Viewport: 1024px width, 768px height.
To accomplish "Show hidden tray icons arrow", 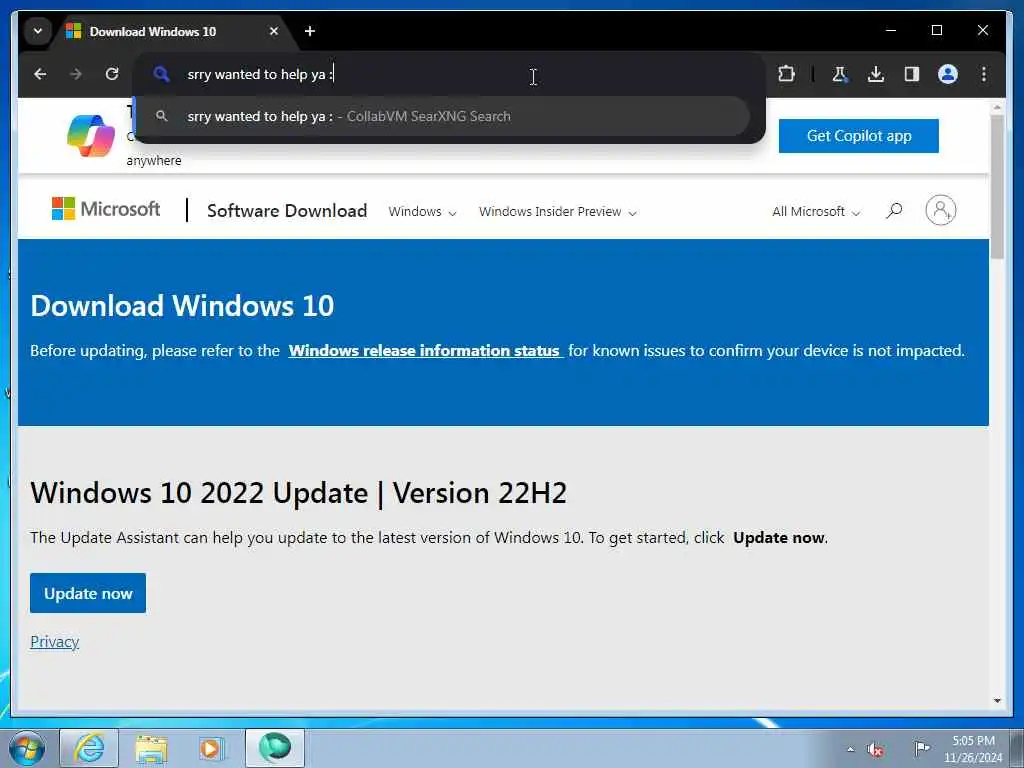I will [850, 749].
